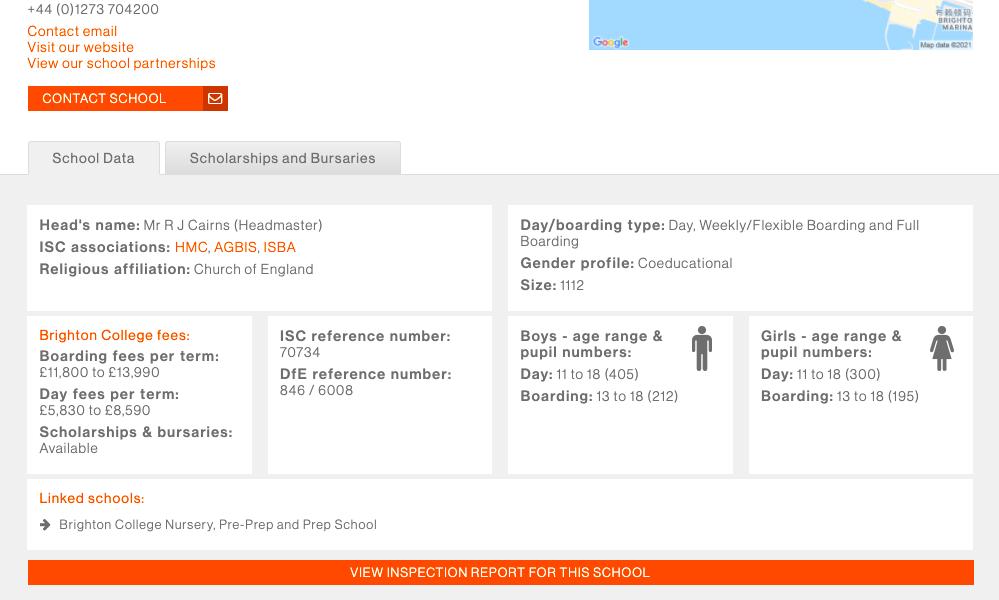999x600 pixels.
Task: Click the CONTACT SCHOOL button
Action: point(127,99)
